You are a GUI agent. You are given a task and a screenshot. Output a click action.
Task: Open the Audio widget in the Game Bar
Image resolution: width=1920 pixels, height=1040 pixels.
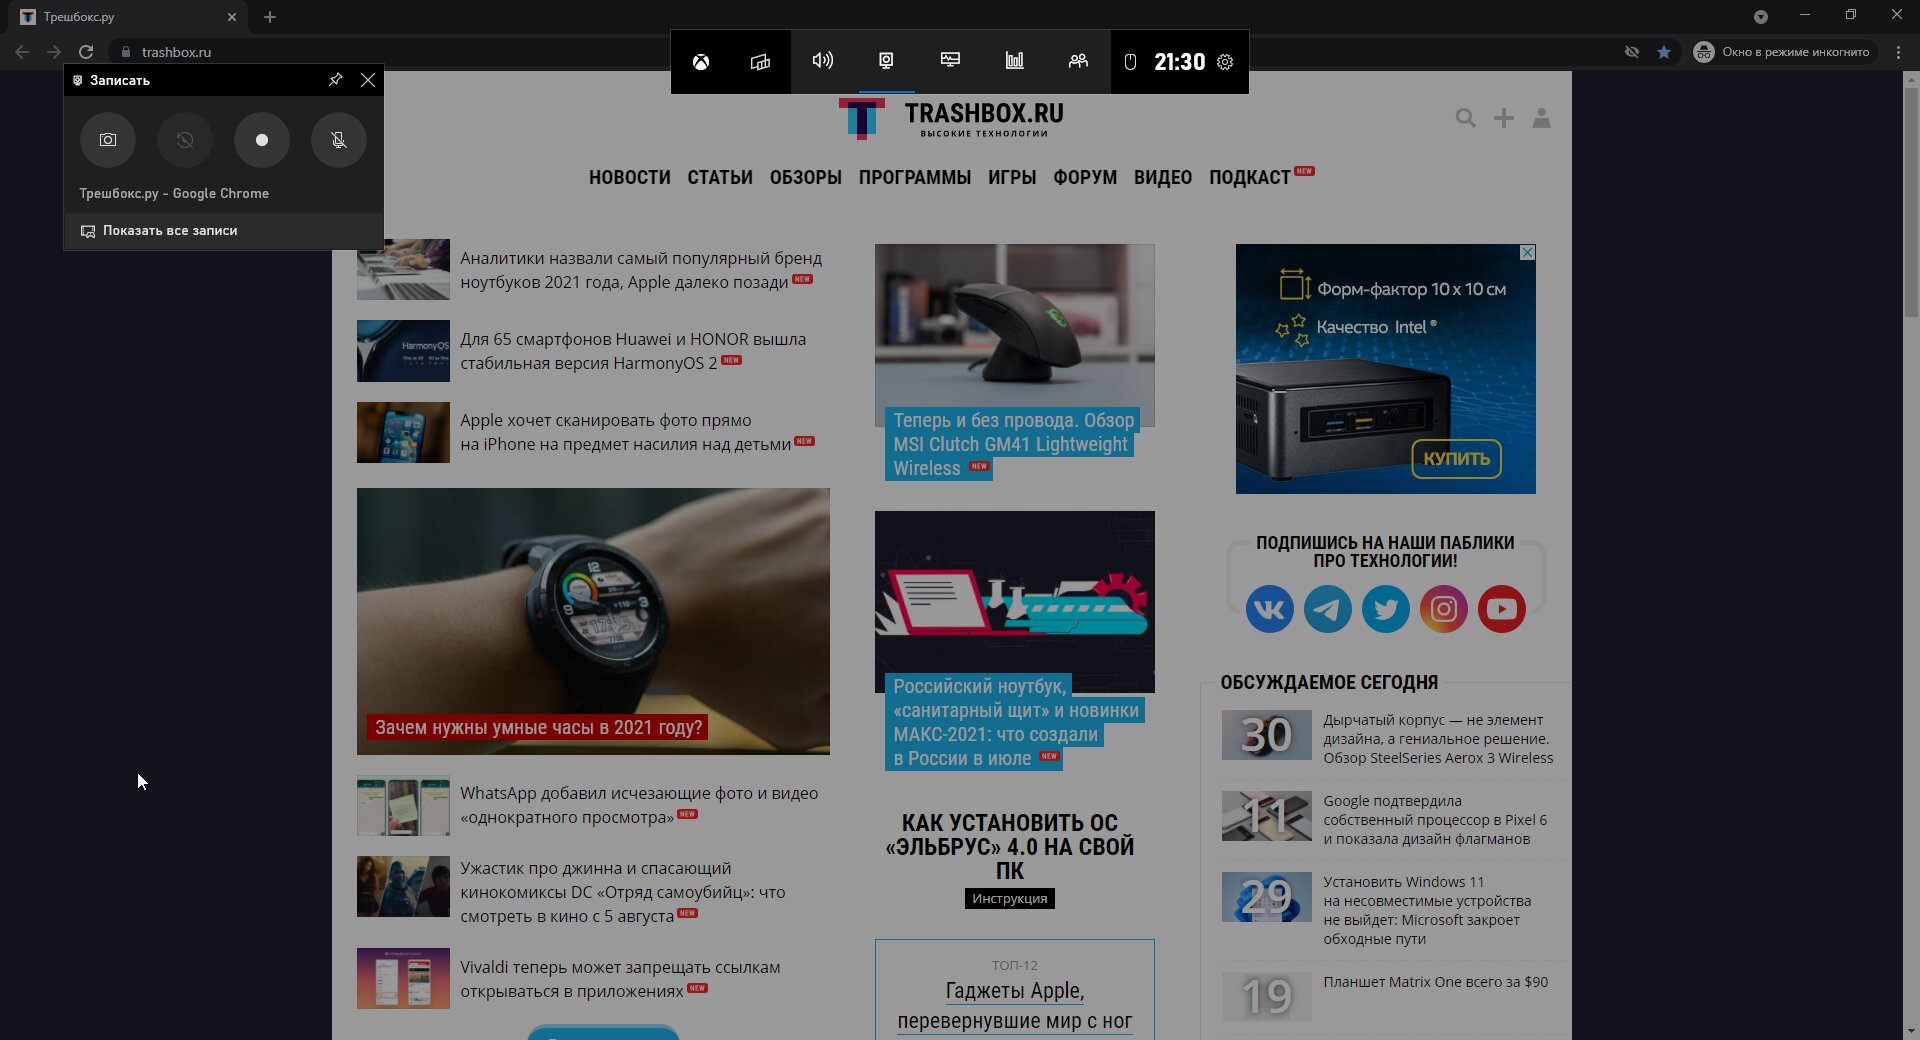[822, 61]
